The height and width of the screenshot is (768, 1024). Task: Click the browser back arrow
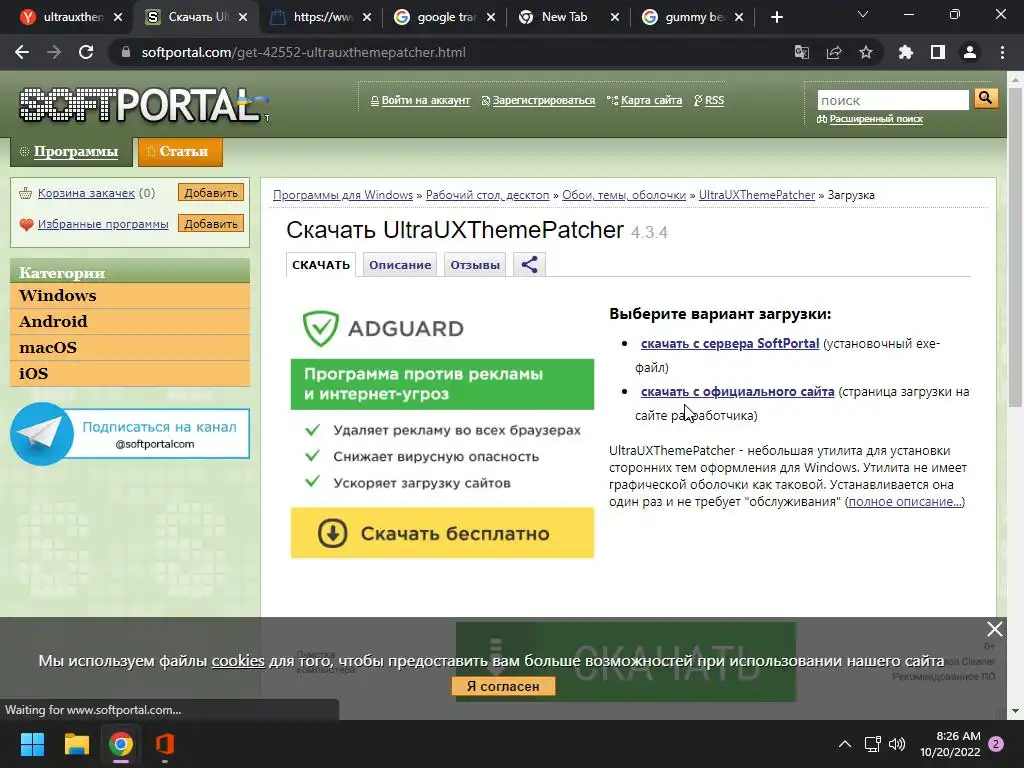[22, 52]
